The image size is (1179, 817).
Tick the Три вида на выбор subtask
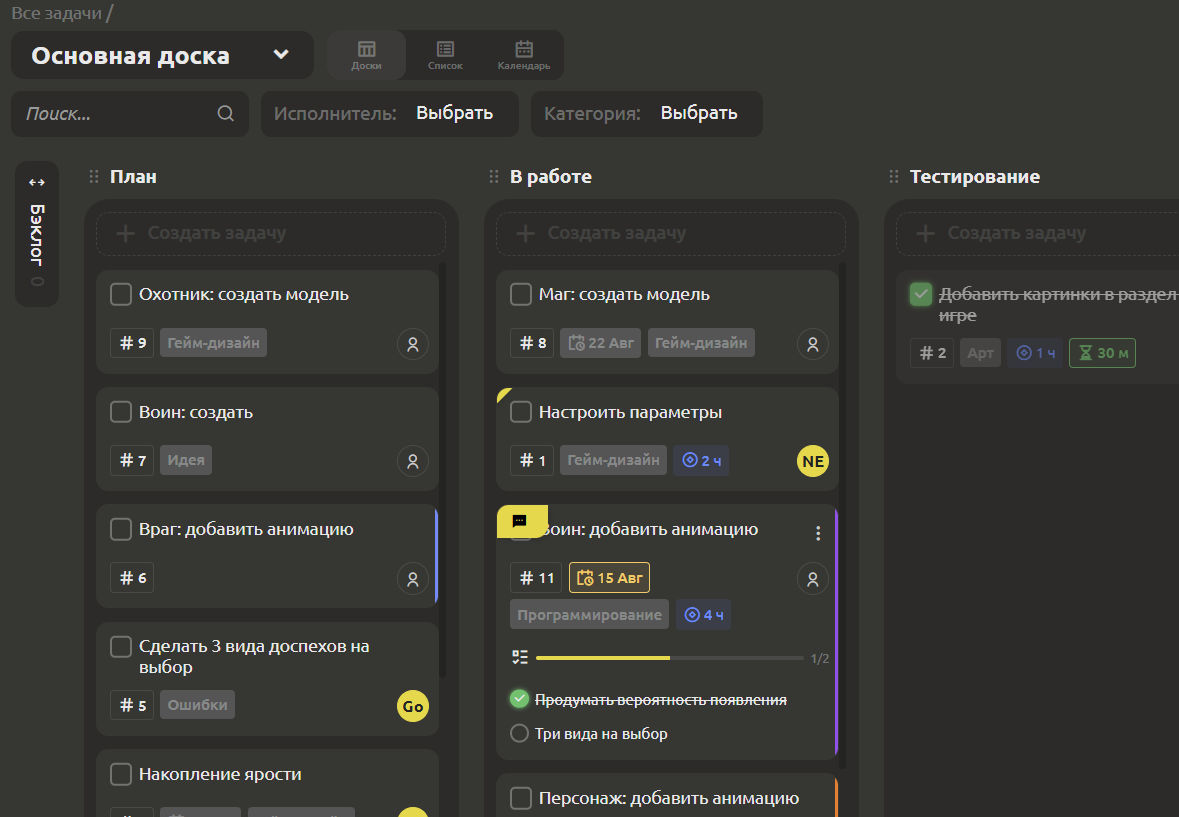tap(520, 733)
